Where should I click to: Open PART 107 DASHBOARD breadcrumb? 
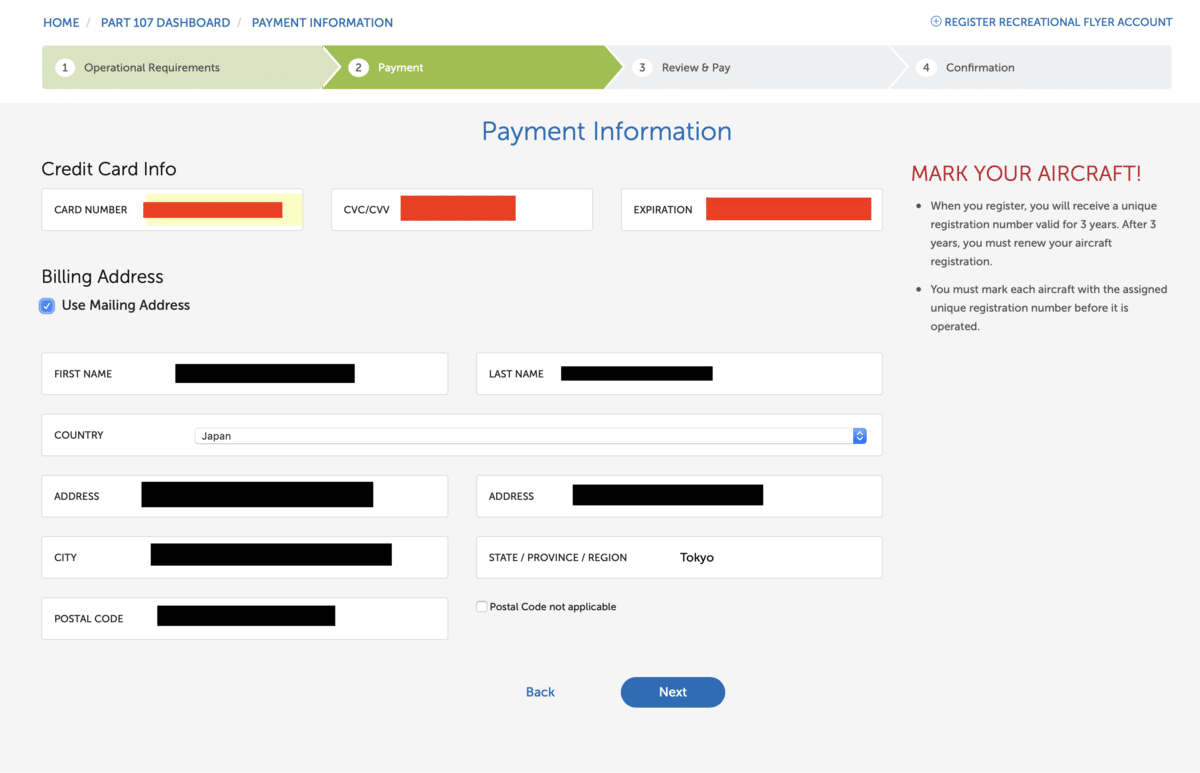[x=165, y=22]
